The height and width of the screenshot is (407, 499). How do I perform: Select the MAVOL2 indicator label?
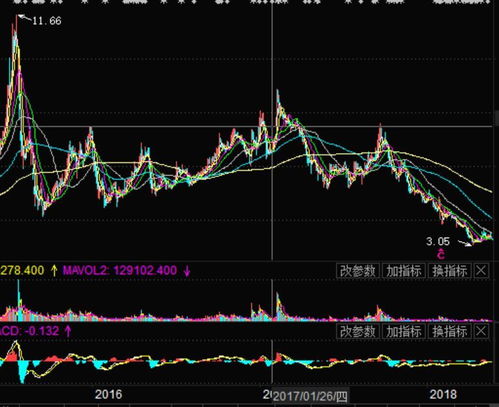(x=85, y=270)
